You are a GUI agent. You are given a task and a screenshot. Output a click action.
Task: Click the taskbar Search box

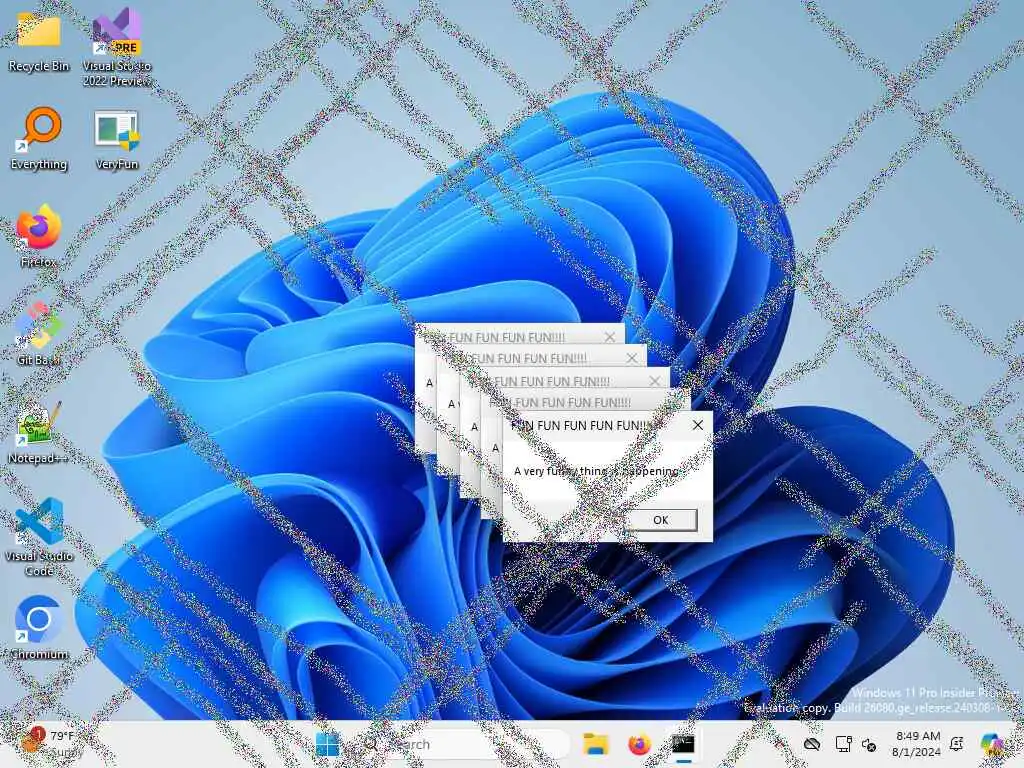[464, 744]
